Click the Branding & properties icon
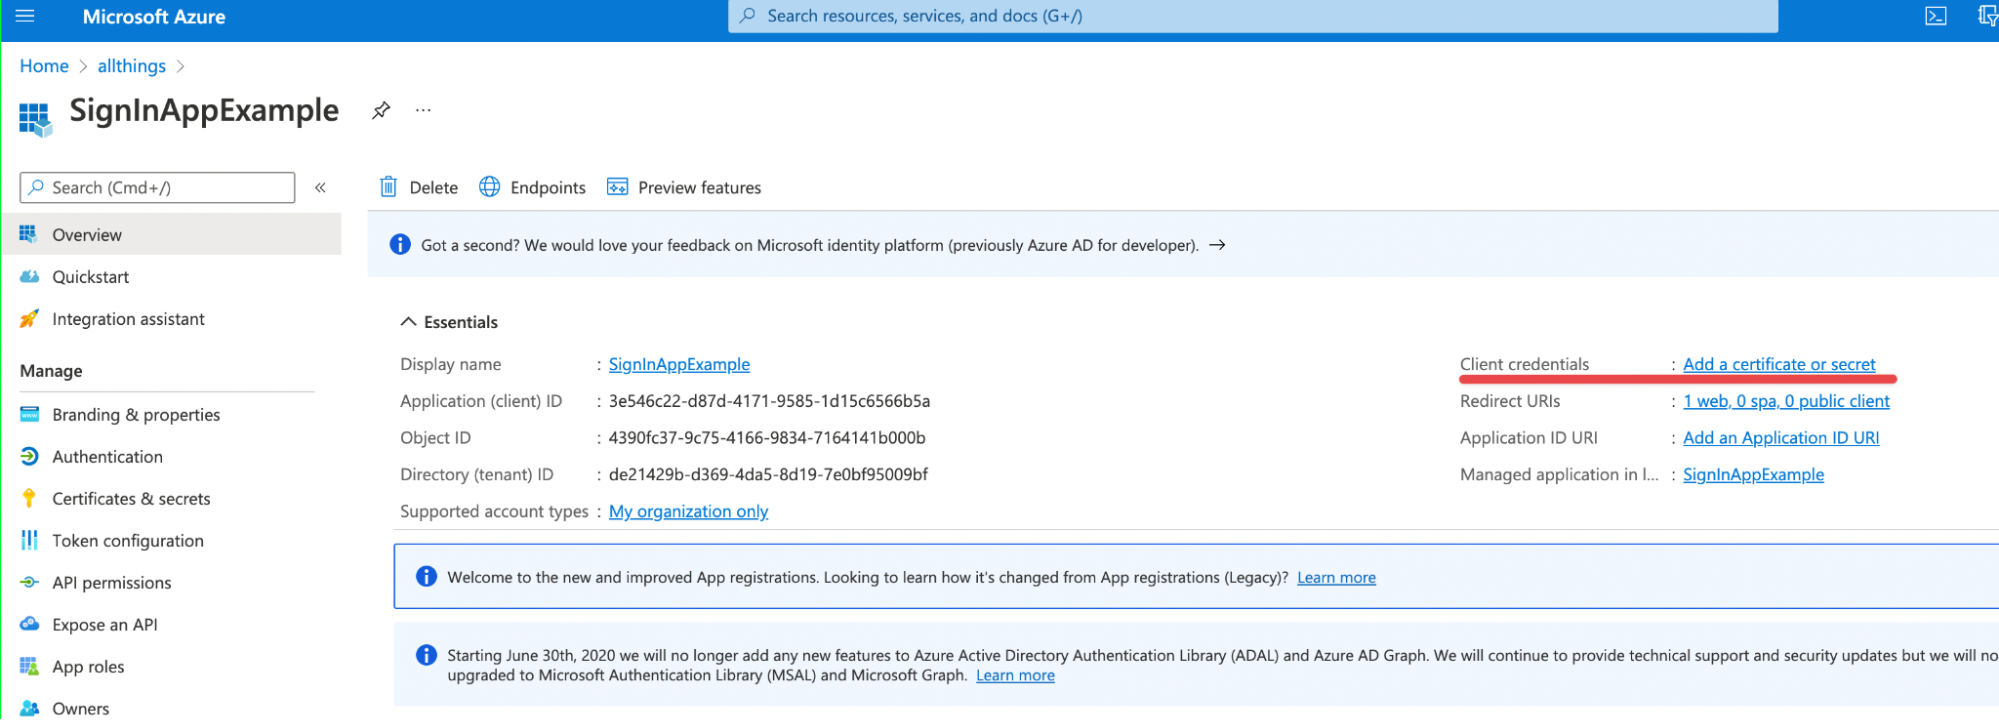This screenshot has height=720, width=1999. pos(30,414)
